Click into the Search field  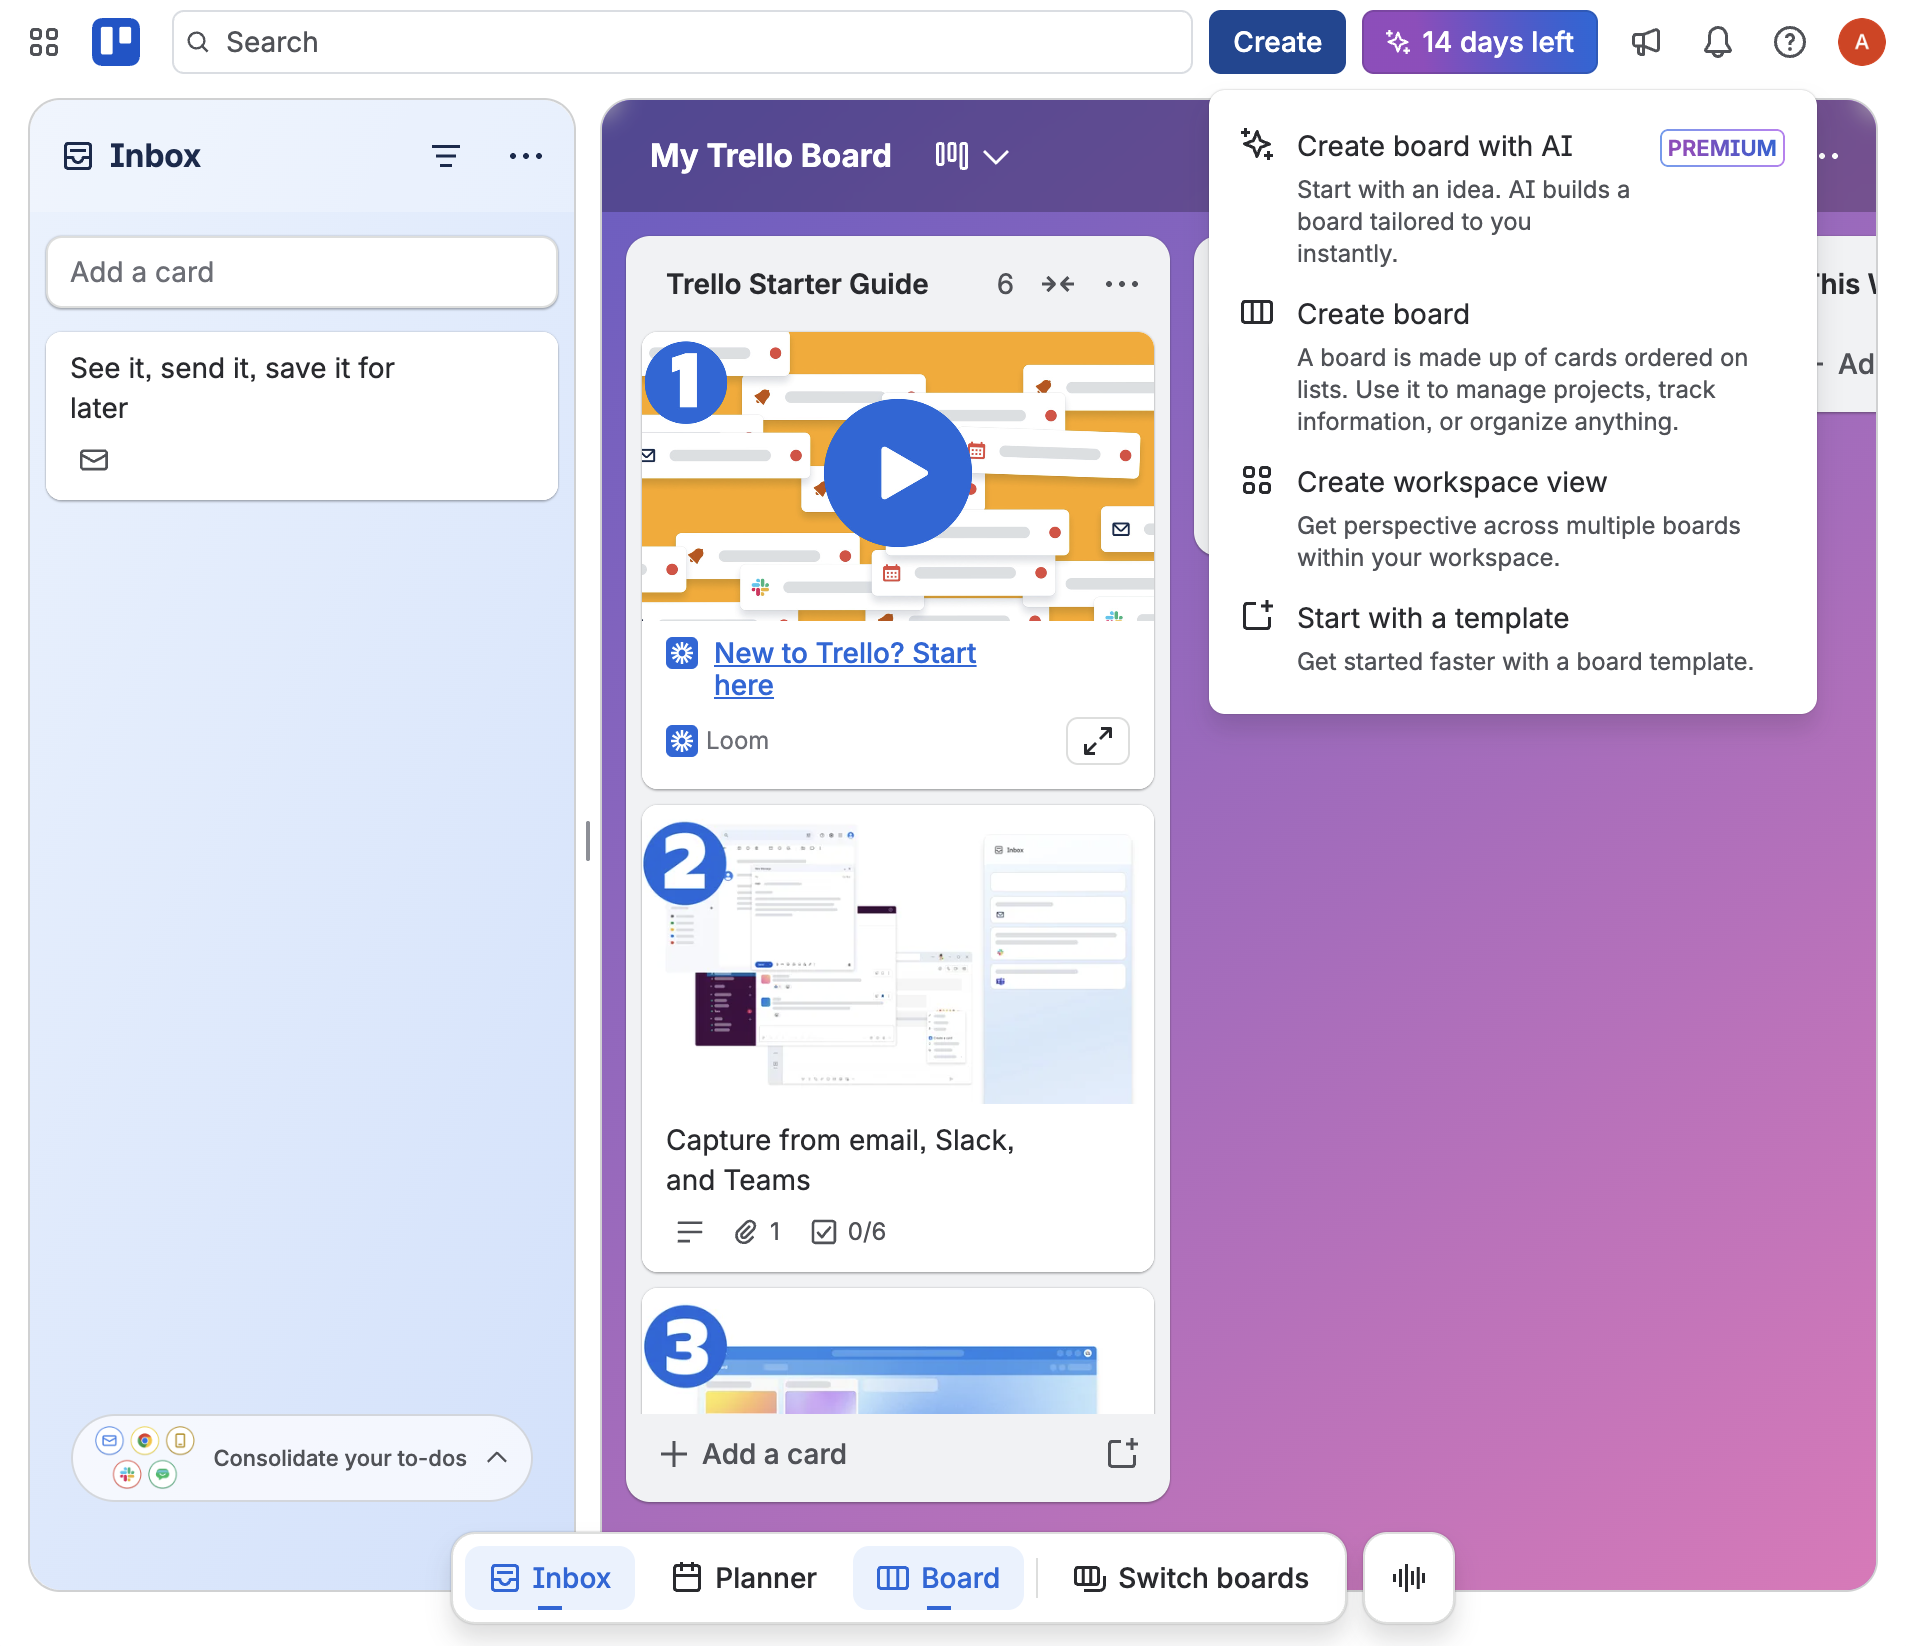point(682,42)
